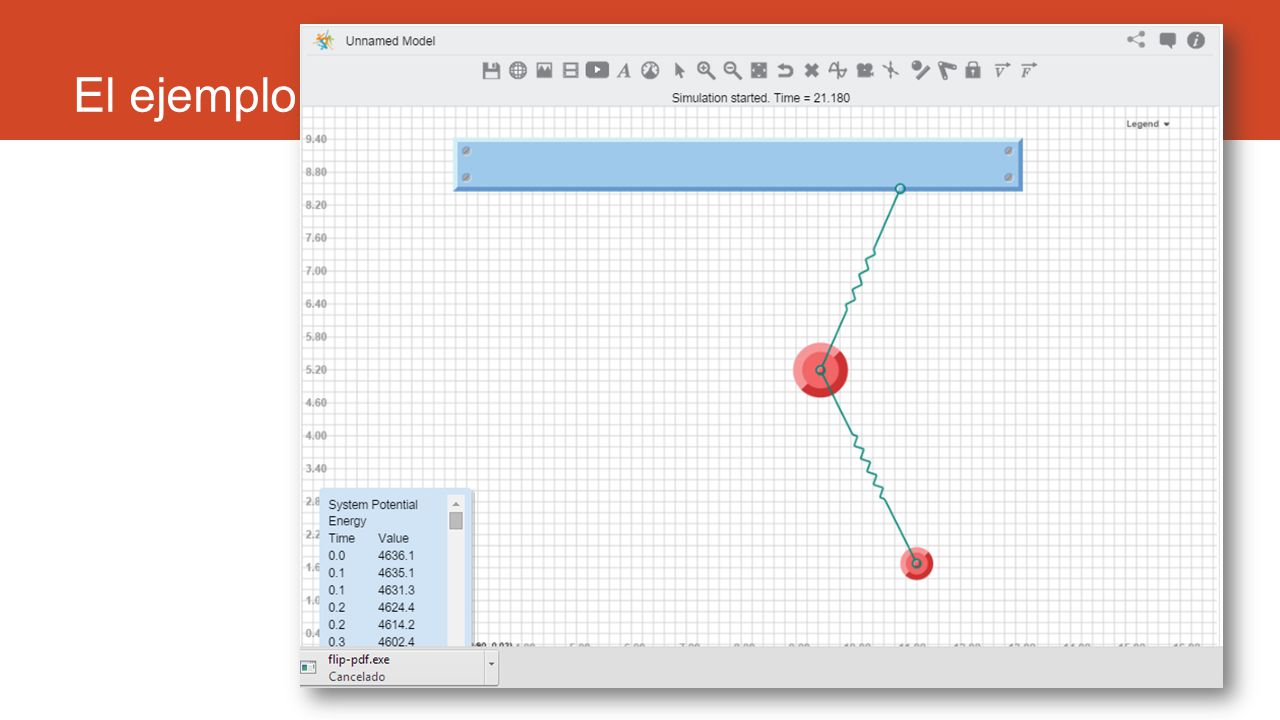The width and height of the screenshot is (1280, 720).
Task: Select the small red lower mass
Action: pos(916,563)
